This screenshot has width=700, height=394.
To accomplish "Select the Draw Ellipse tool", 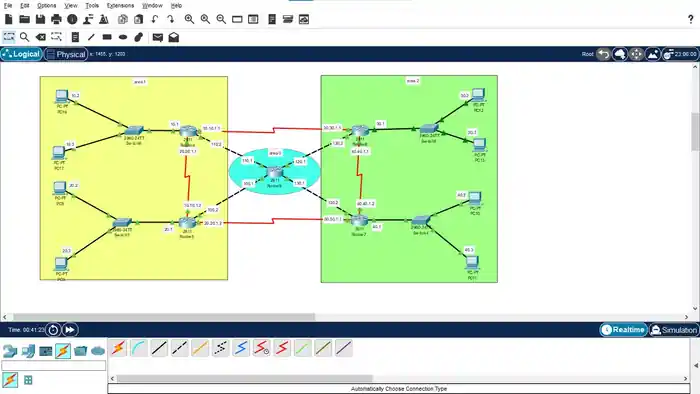I will coord(123,37).
